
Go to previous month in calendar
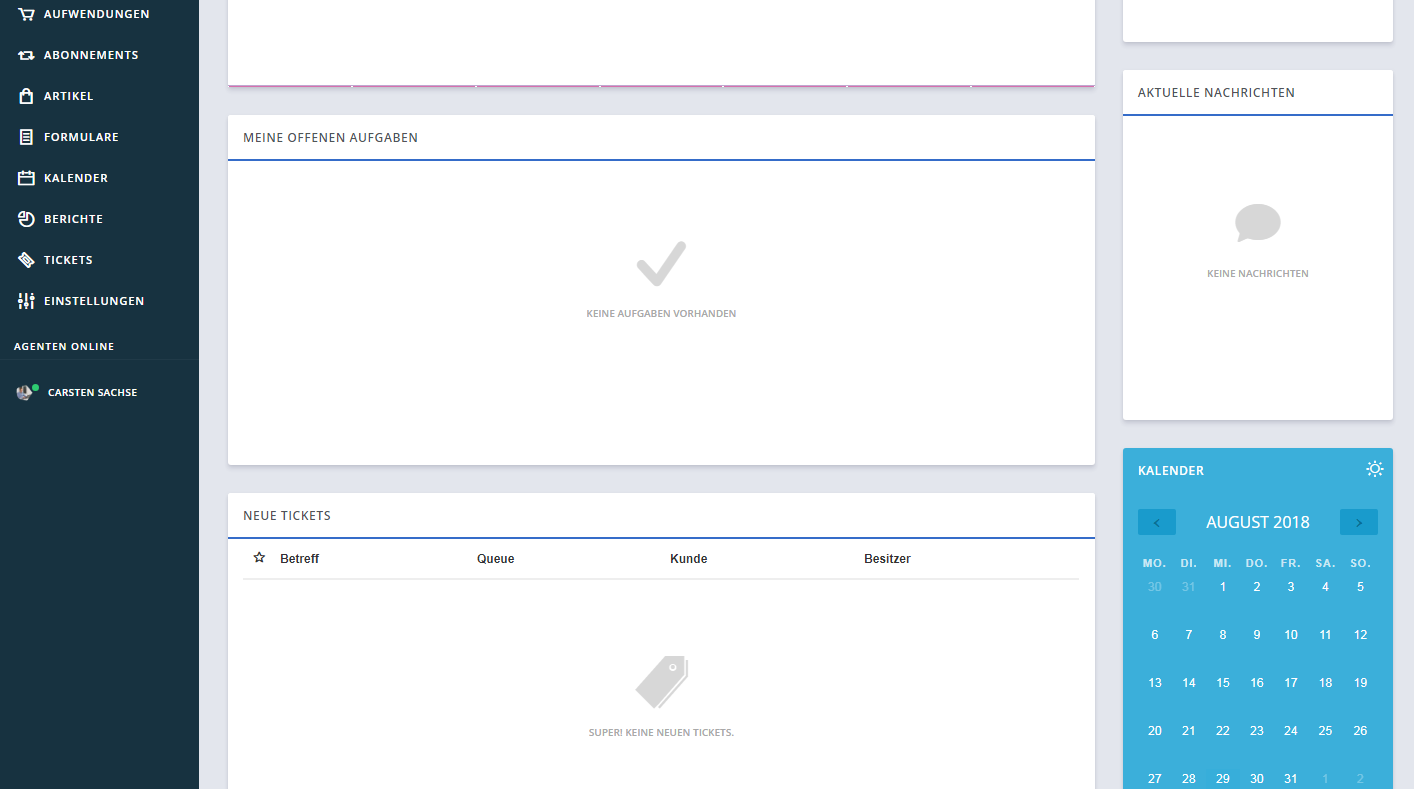click(1157, 522)
